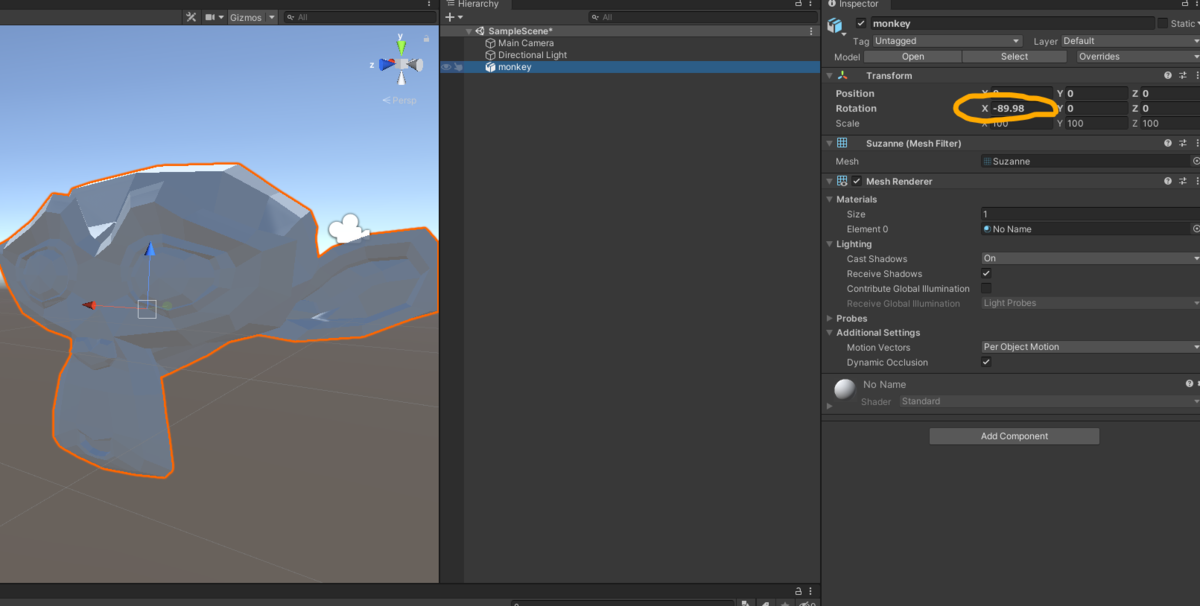Collapse SampleScene tree in Hierarchy

click(469, 31)
